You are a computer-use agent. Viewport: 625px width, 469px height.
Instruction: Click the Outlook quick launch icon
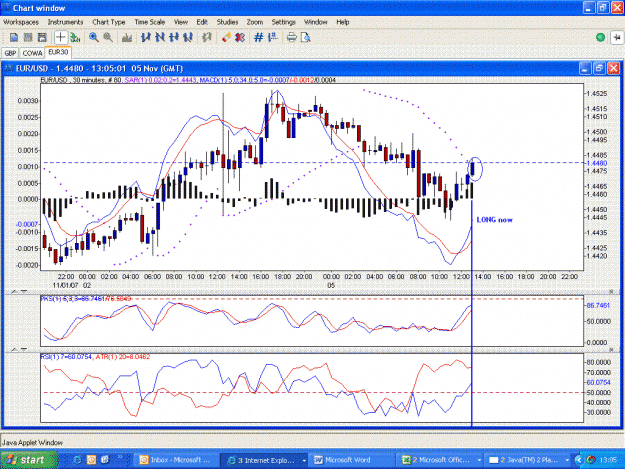coord(91,460)
